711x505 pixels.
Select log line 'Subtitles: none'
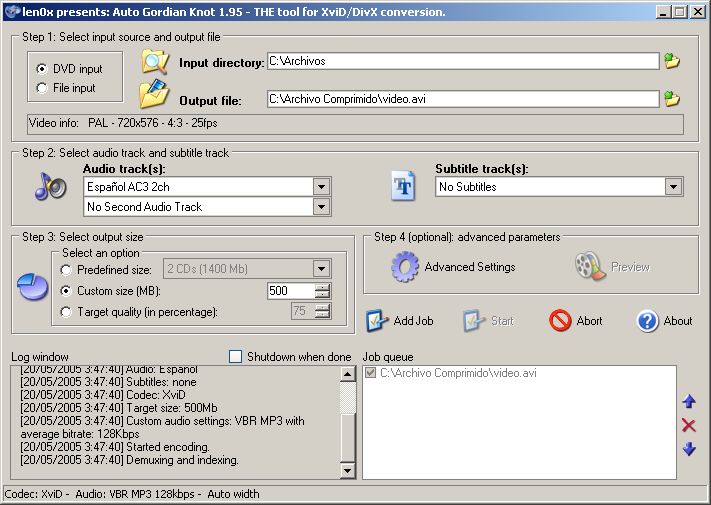coord(108,382)
